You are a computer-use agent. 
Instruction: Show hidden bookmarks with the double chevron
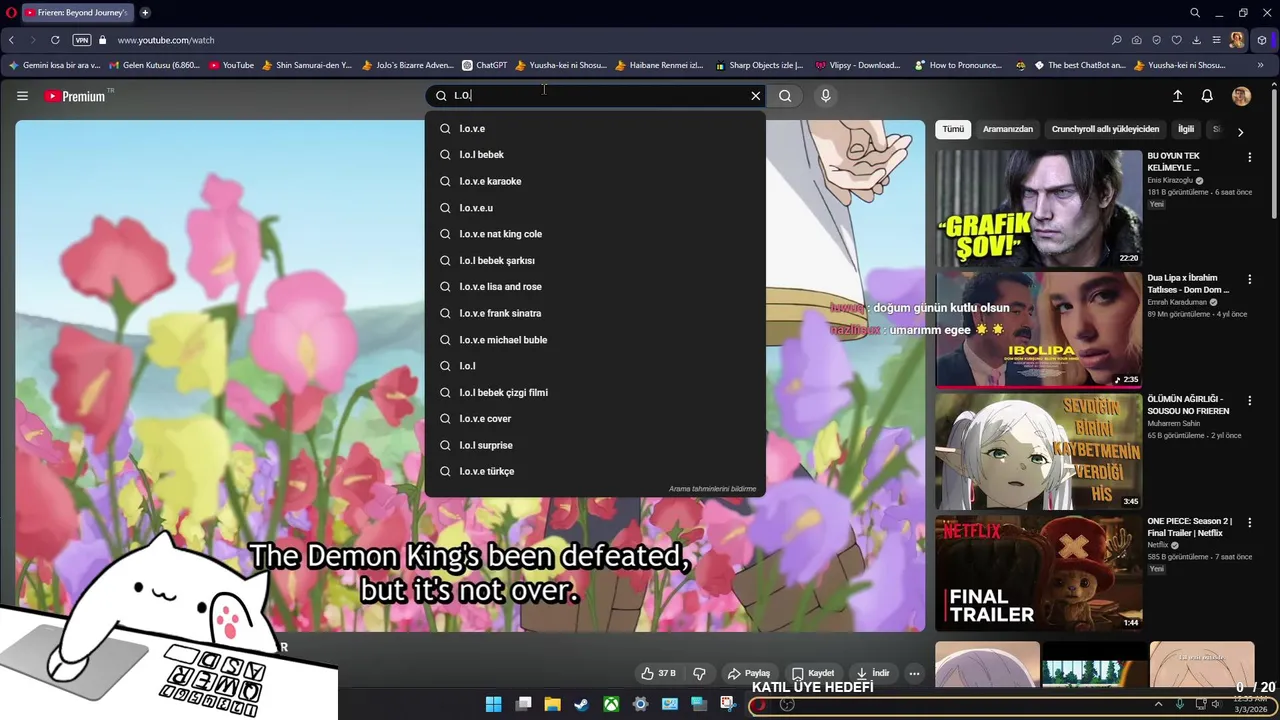coord(1260,65)
